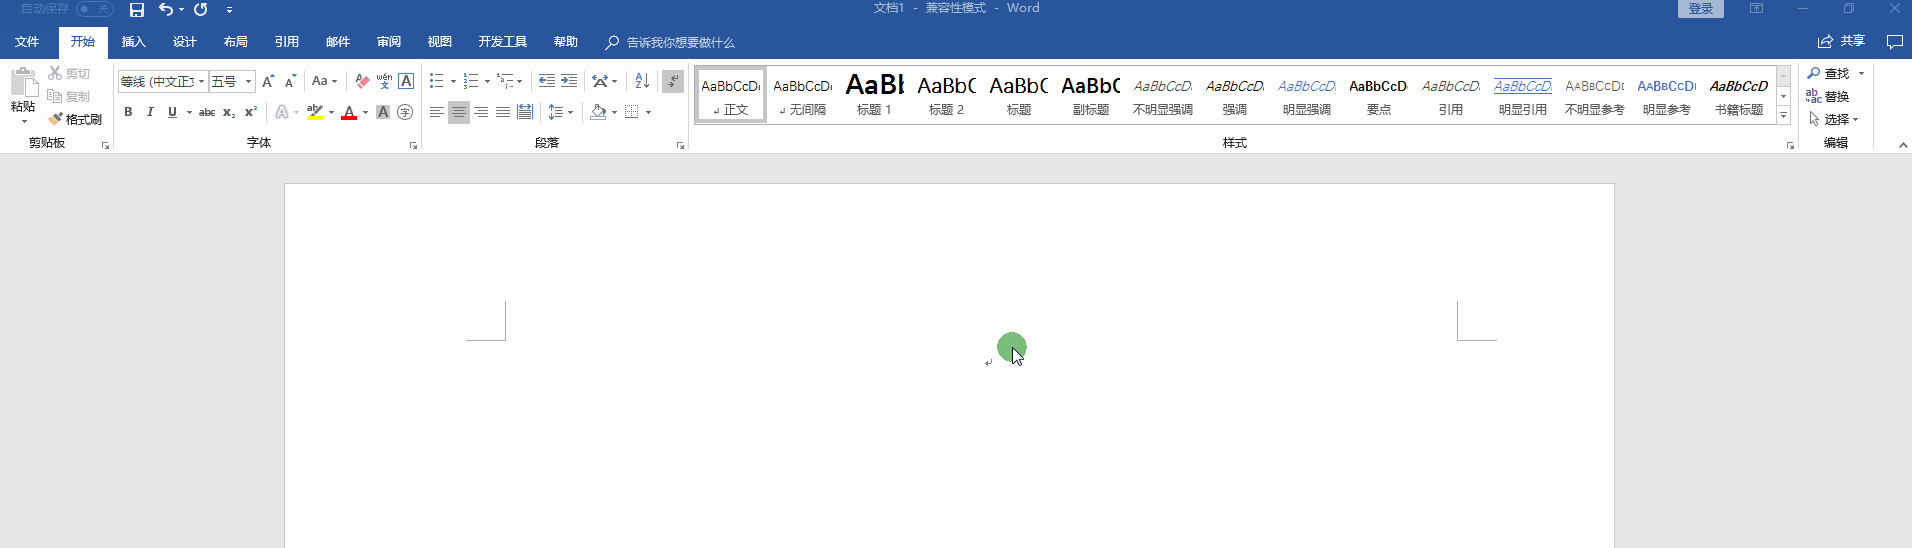
Task: Apply character shading icon (gray A)
Action: (383, 112)
